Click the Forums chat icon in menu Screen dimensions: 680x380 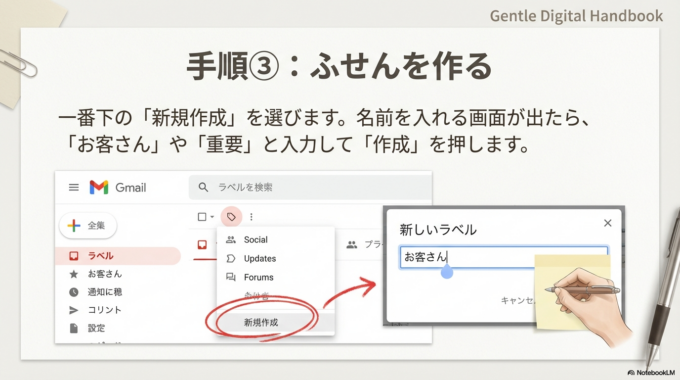click(x=231, y=277)
